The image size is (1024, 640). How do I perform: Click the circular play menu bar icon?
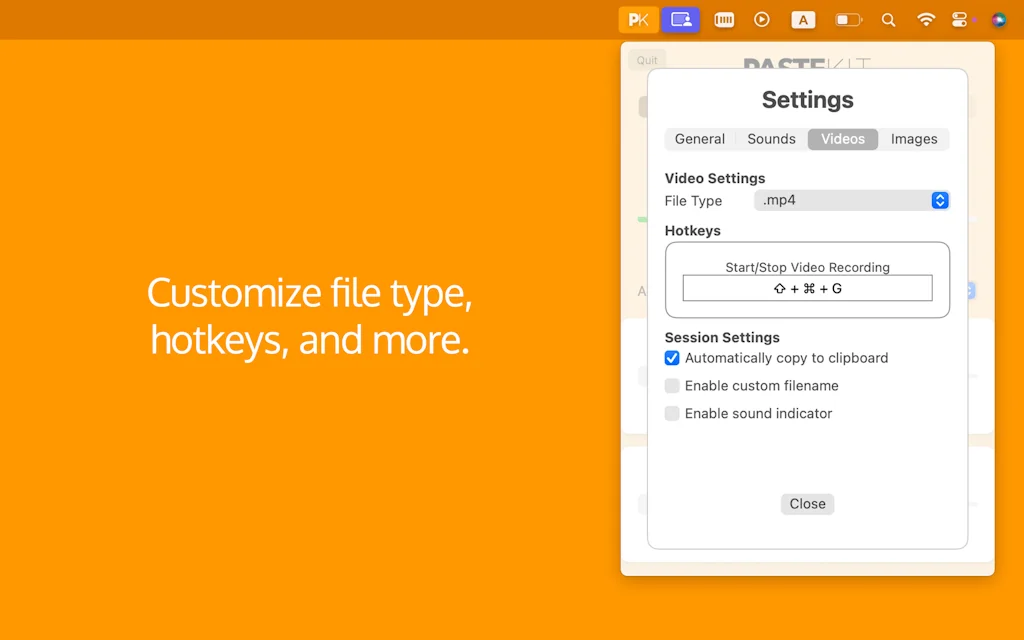762,19
